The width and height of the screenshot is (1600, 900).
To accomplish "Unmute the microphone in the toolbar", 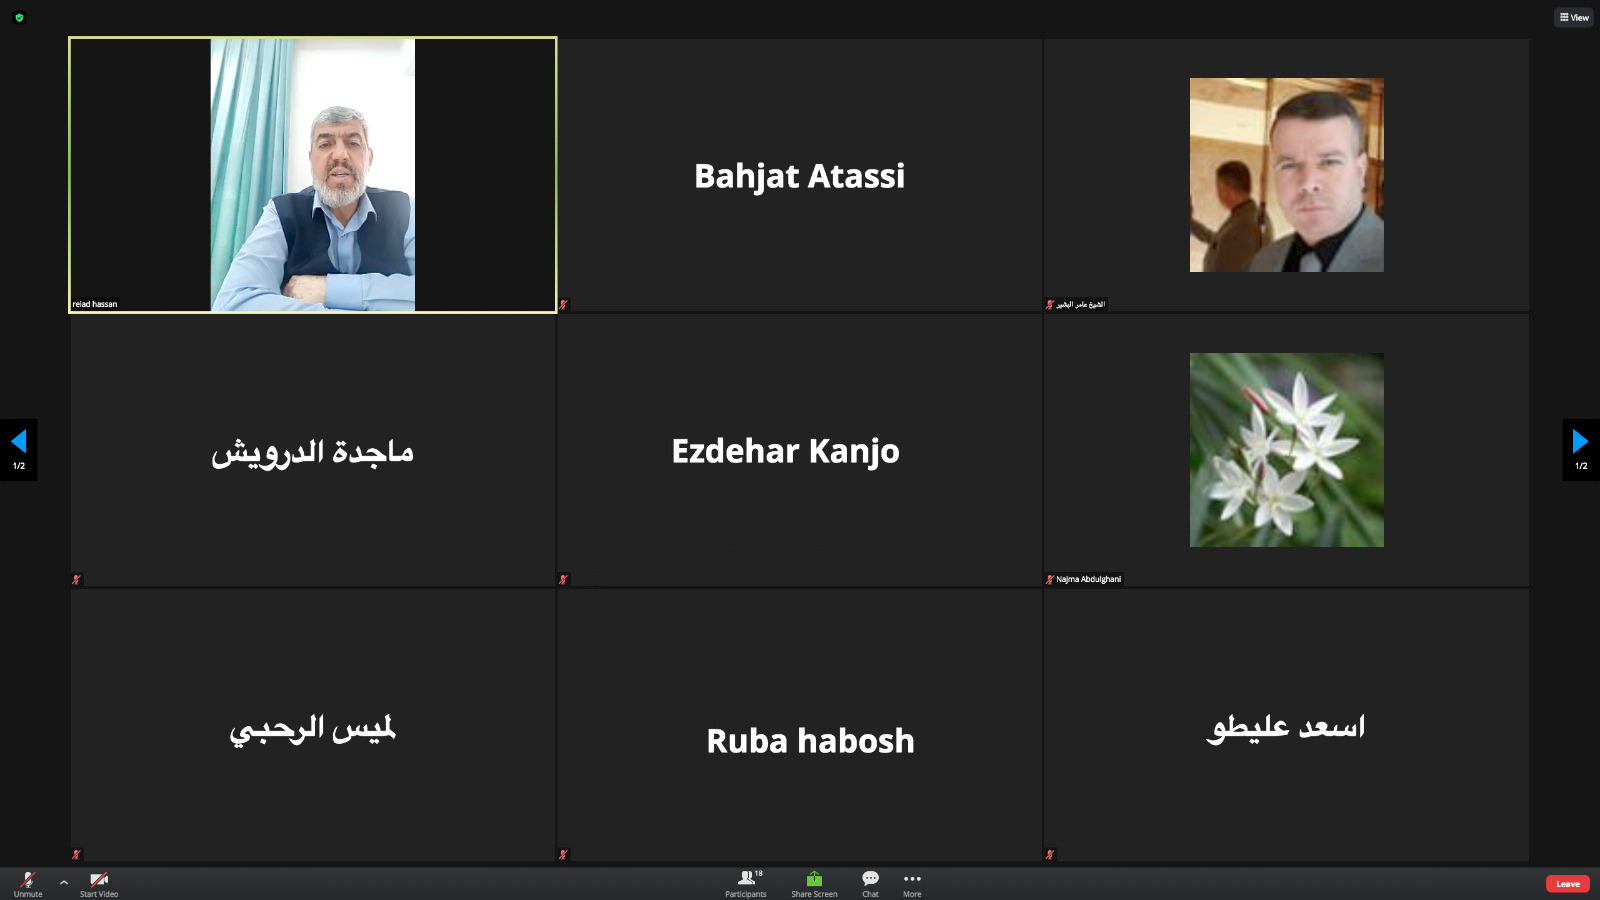I will 28,883.
